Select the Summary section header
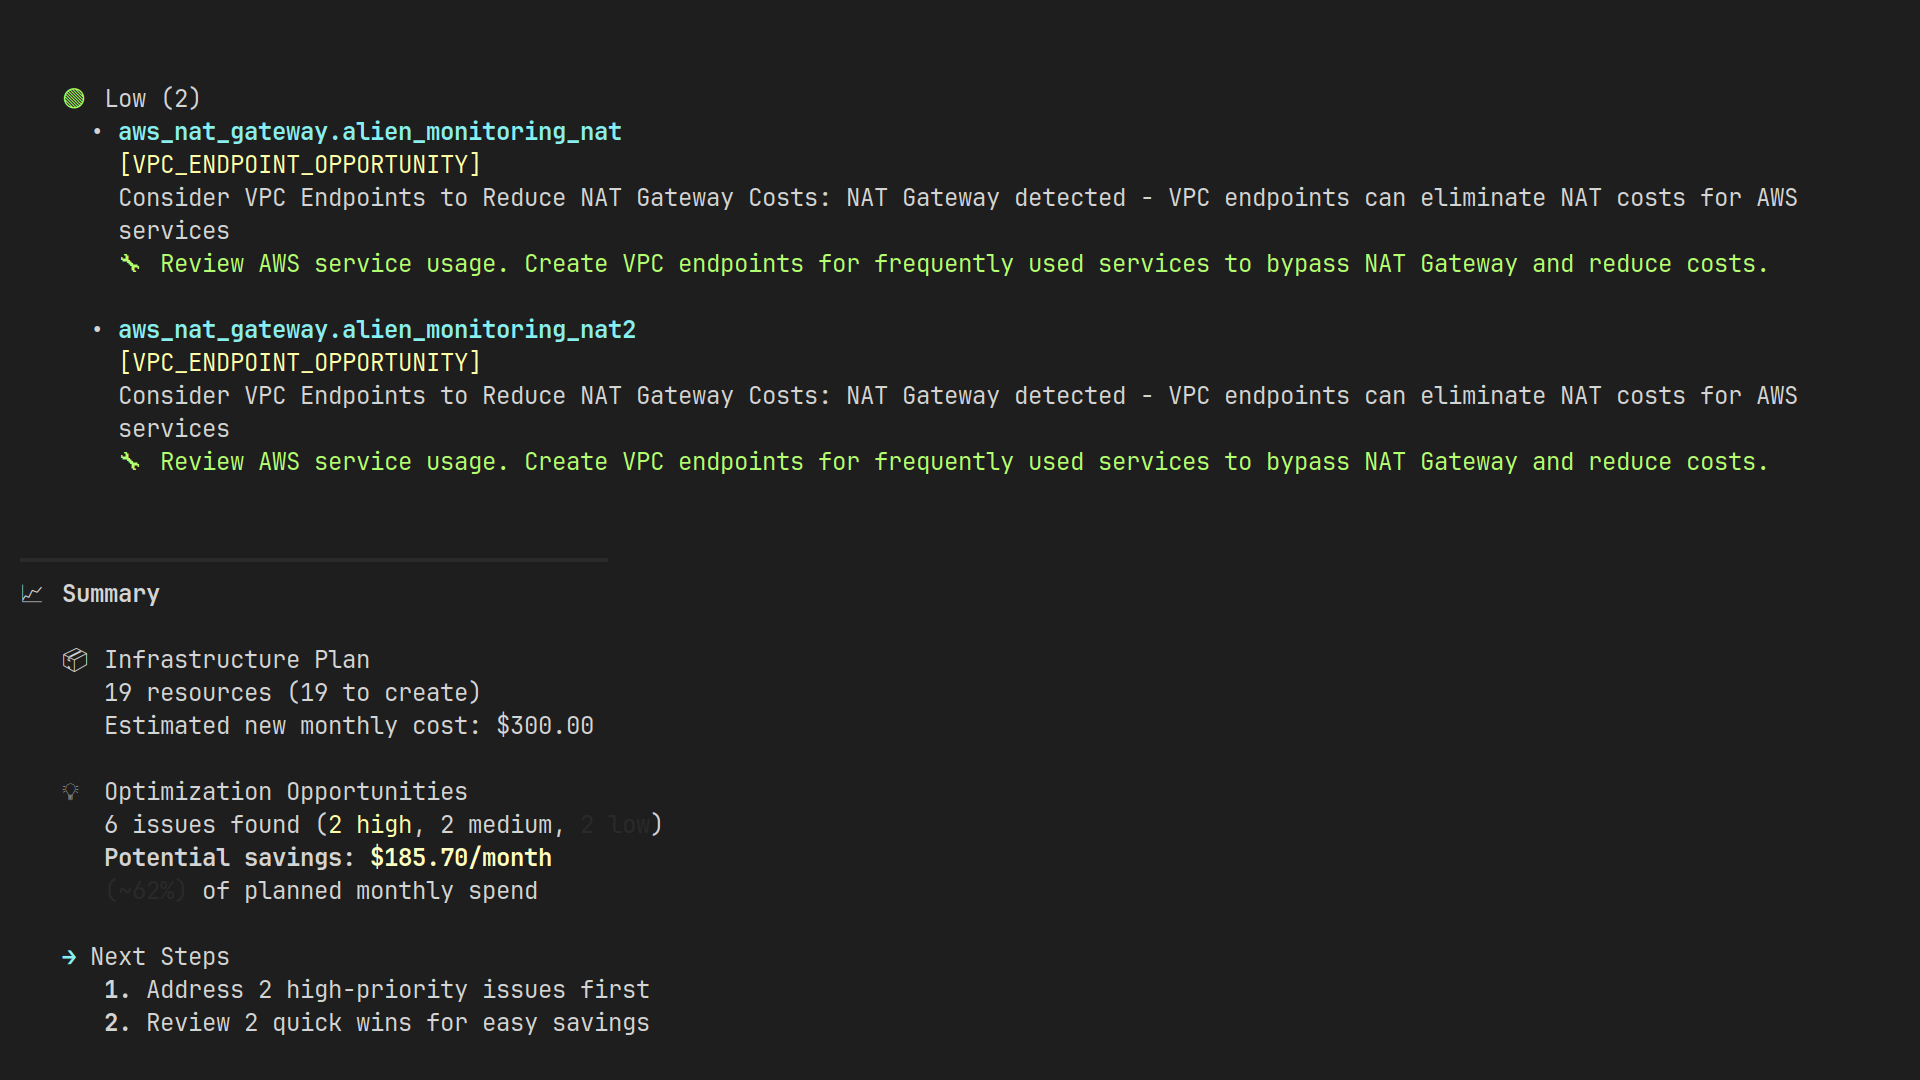Screen dimensions: 1920x1080 coord(111,593)
